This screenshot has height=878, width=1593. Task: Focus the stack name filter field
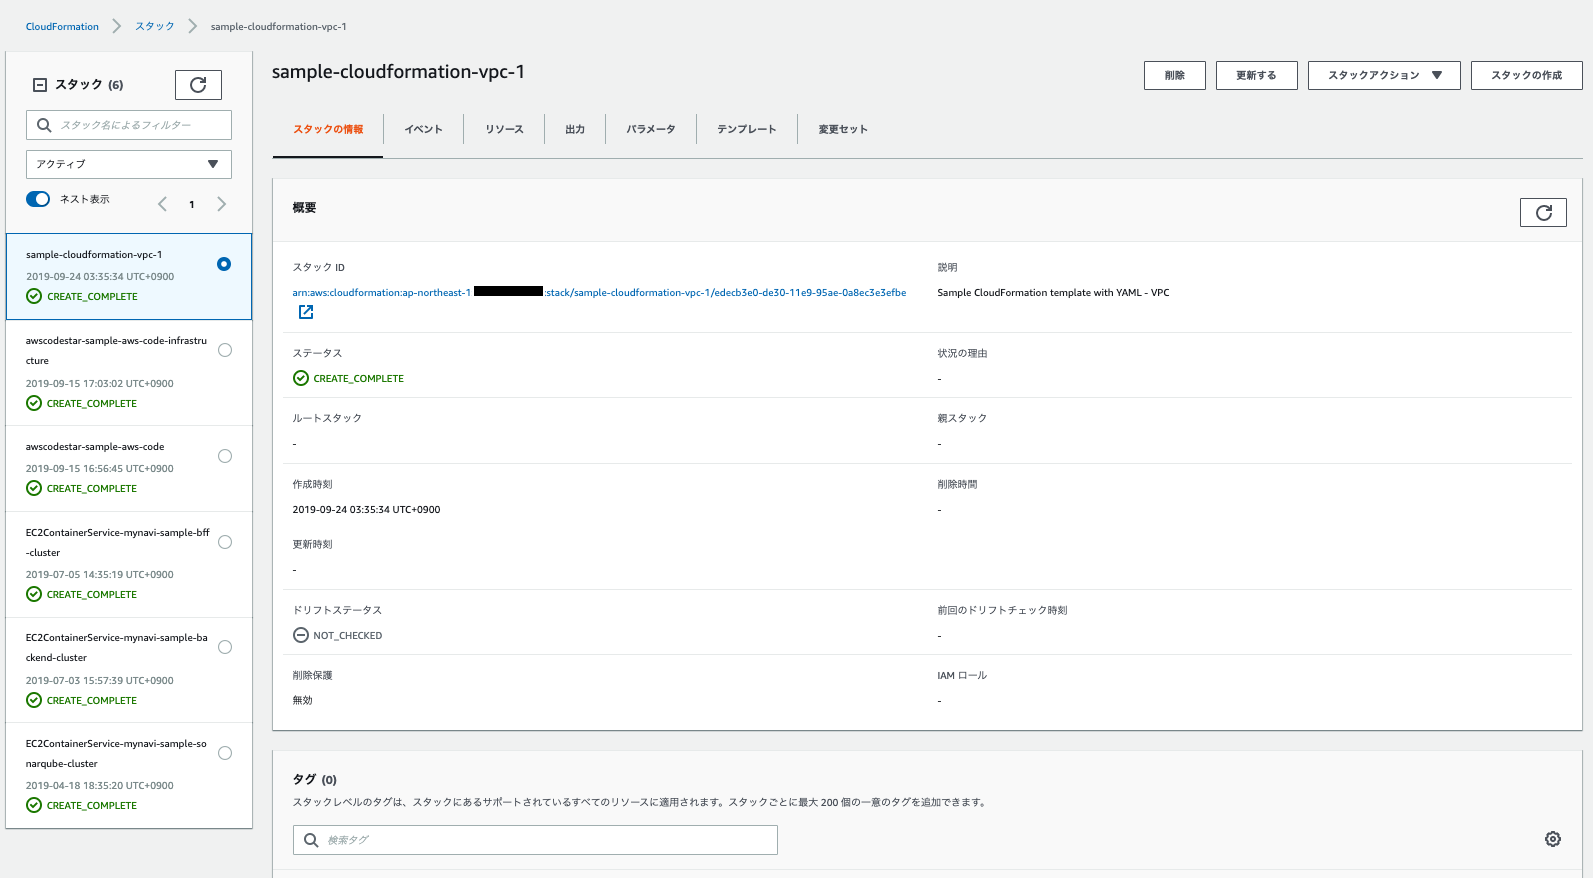point(129,125)
